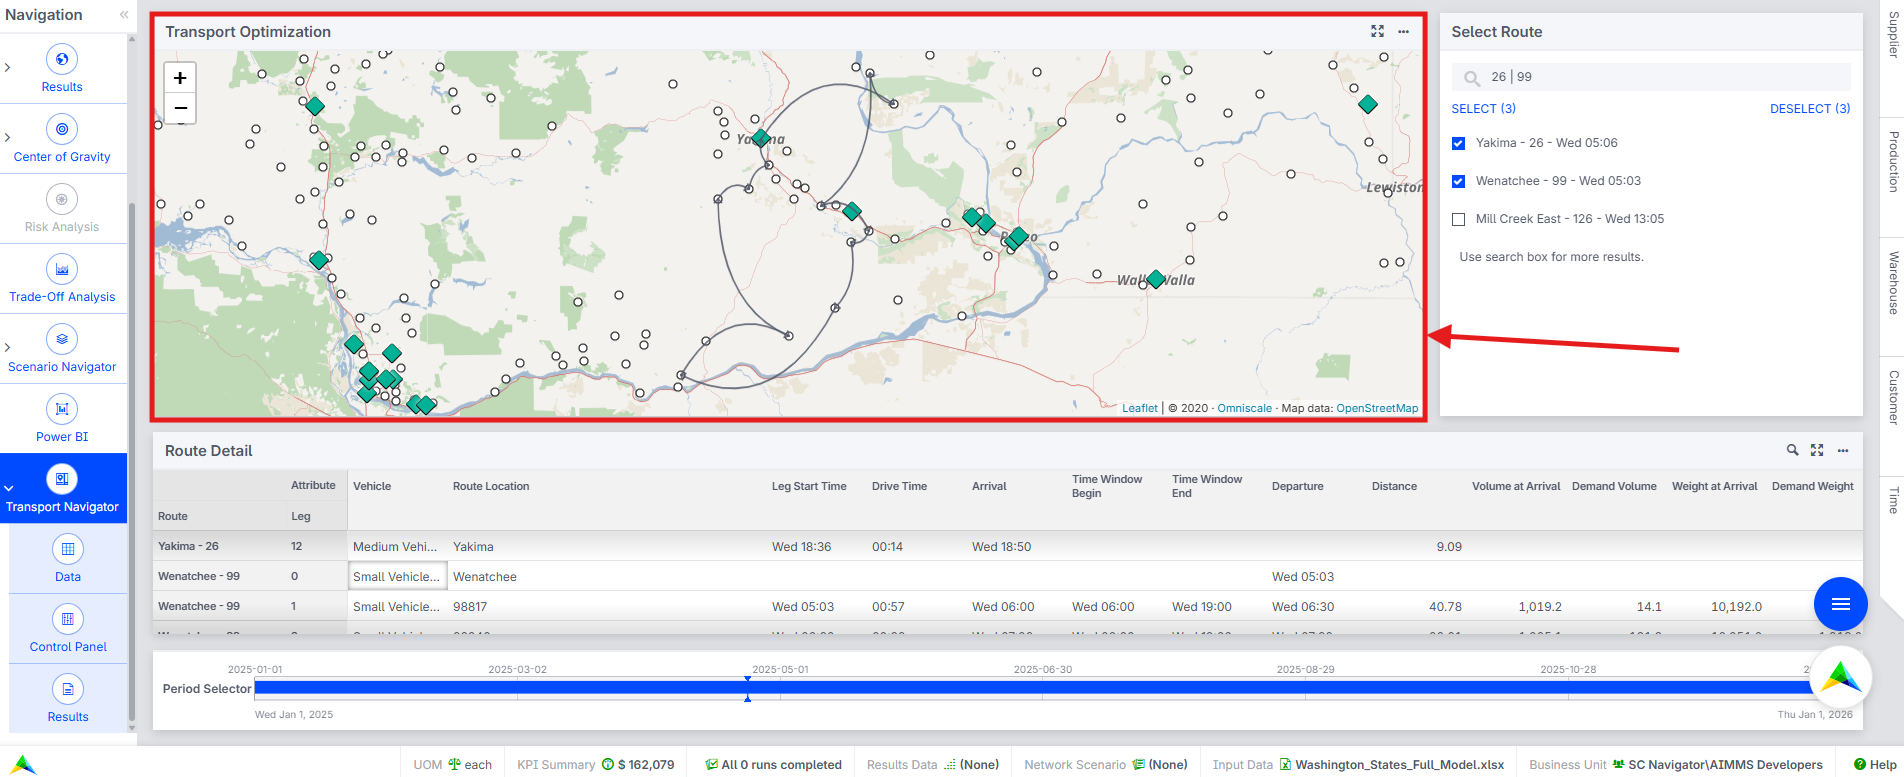Zoom in on the map

click(x=180, y=78)
